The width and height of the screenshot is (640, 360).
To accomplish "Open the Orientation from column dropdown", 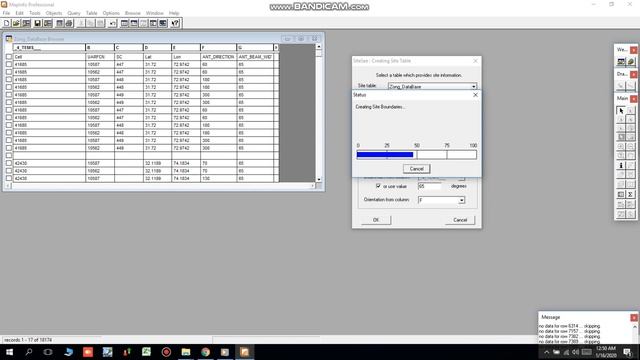I will point(461,200).
